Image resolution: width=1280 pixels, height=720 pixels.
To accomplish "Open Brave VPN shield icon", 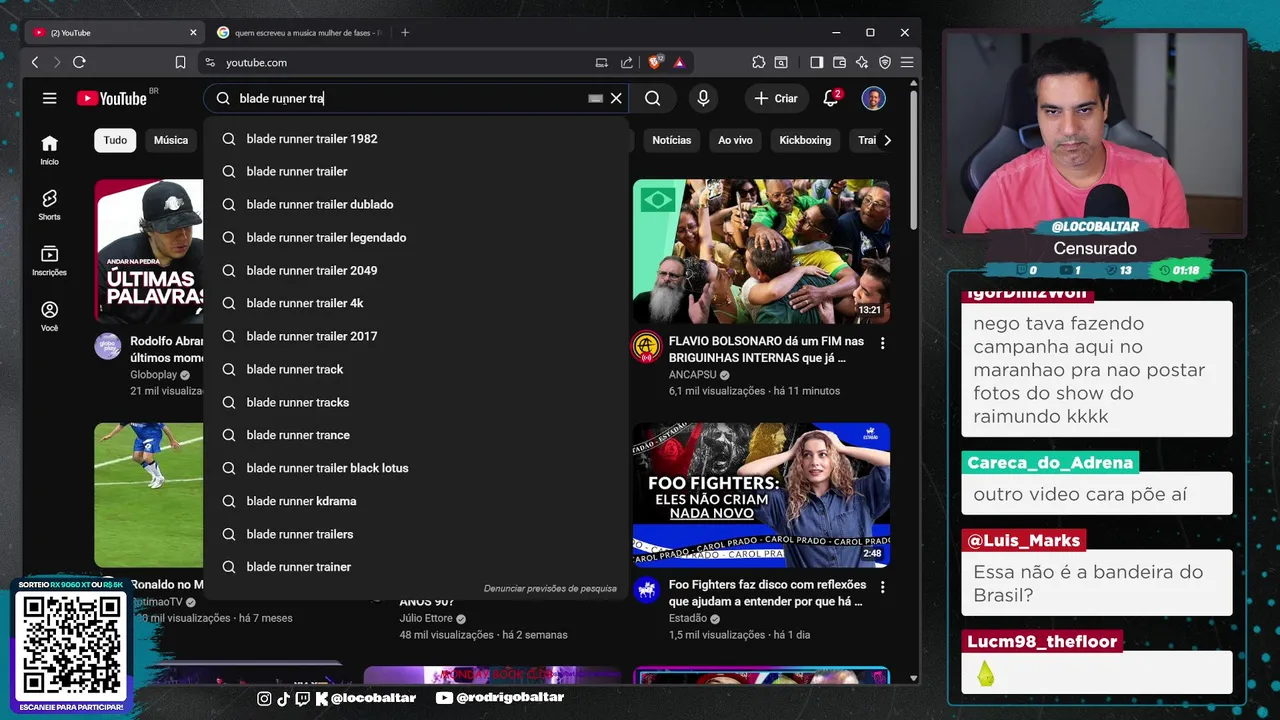I will point(885,62).
